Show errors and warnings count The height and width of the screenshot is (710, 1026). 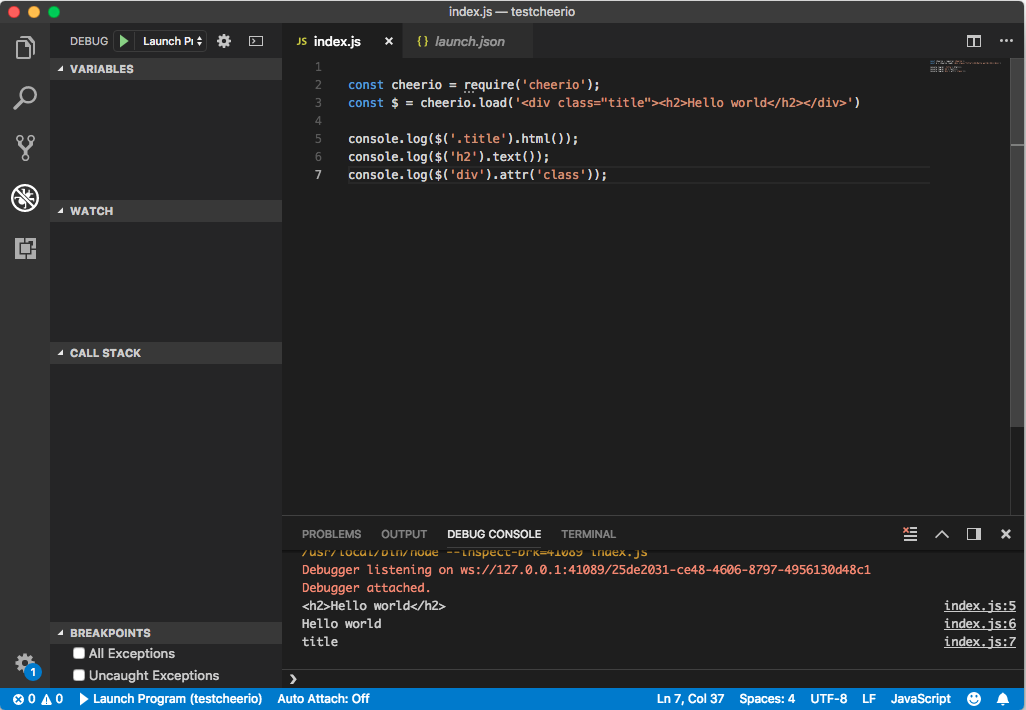pyautogui.click(x=38, y=699)
